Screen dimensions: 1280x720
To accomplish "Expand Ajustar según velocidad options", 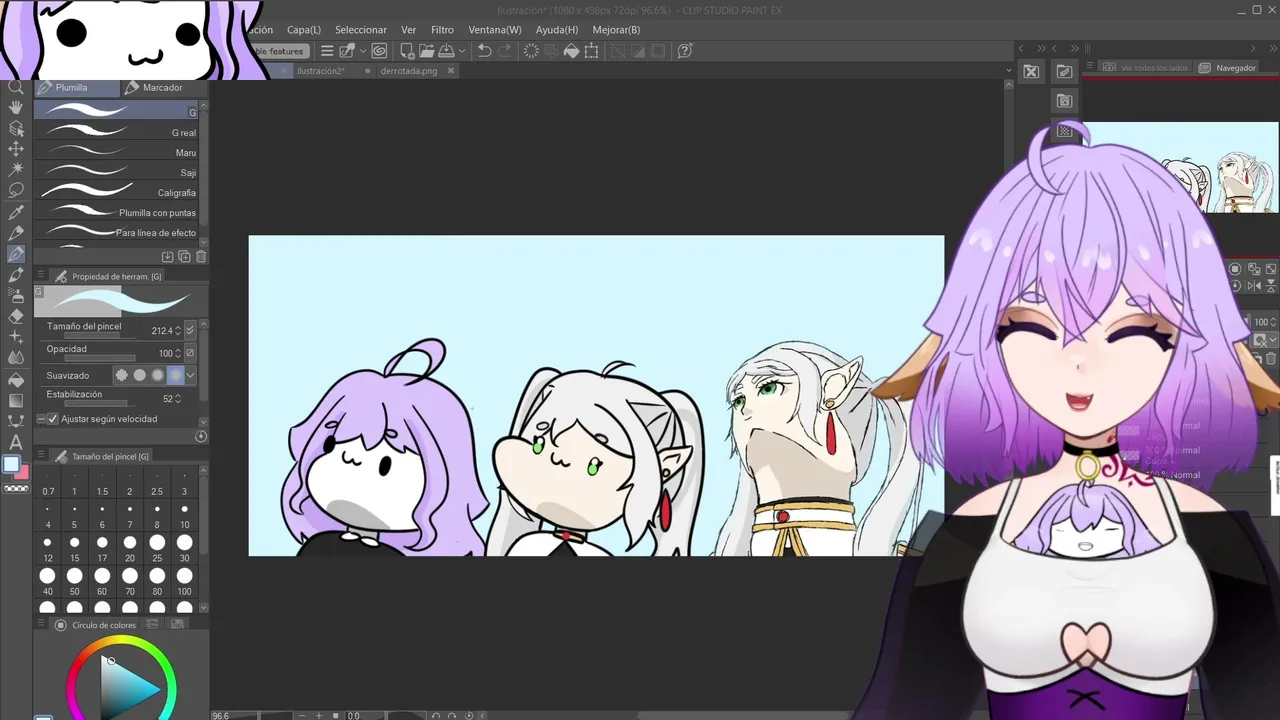I will click(41, 419).
